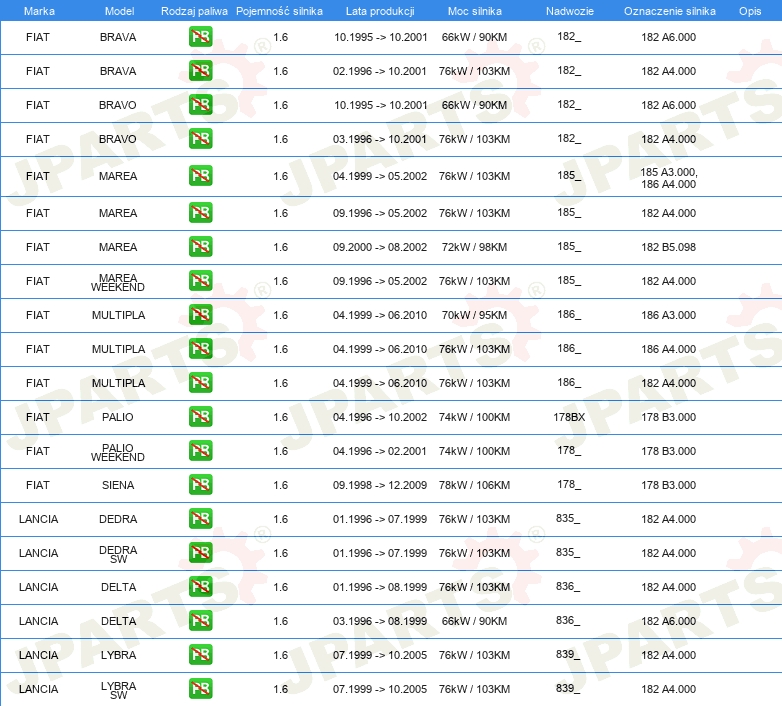Select the PALIO WEEKEND model cell

pos(118,452)
